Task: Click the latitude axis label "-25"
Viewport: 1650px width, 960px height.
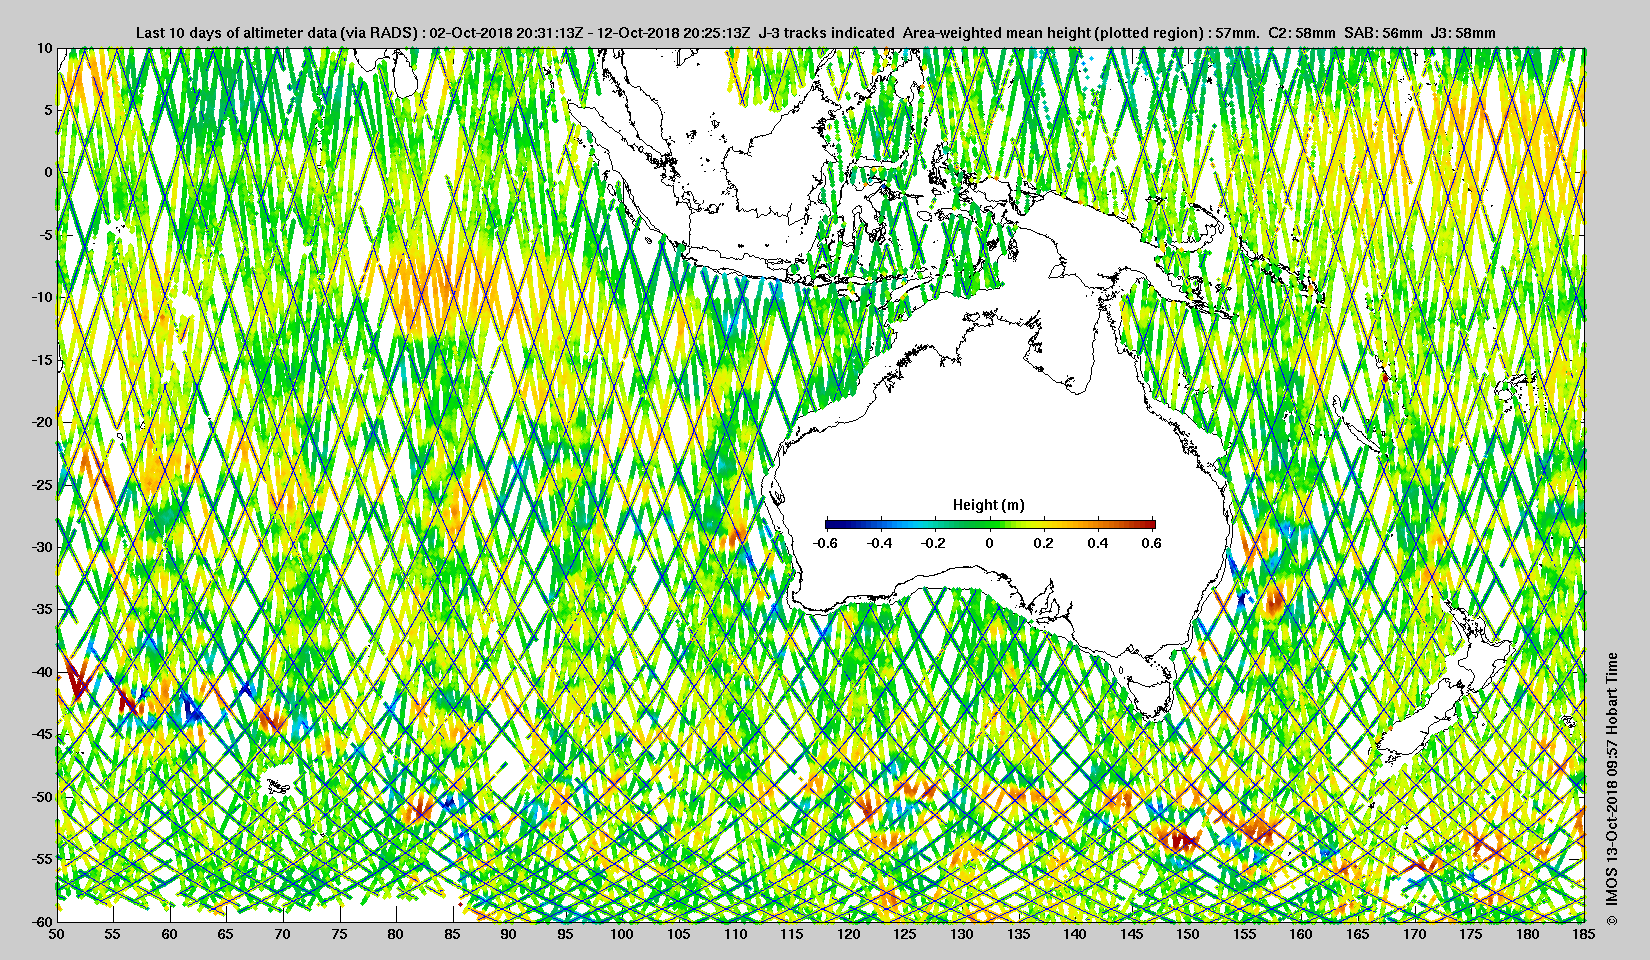Action: click(42, 485)
